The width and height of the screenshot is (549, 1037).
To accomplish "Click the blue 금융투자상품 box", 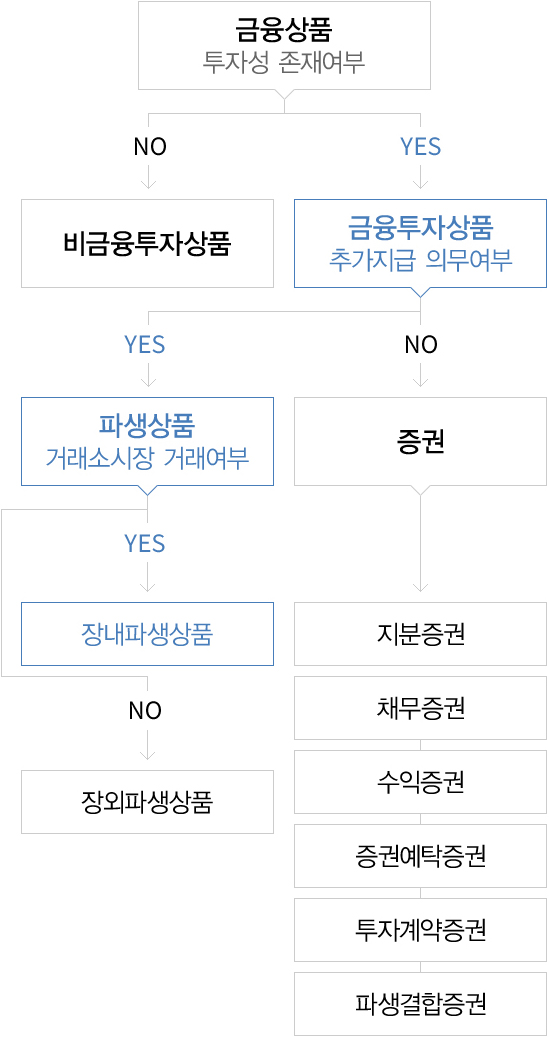I will coord(421,243).
